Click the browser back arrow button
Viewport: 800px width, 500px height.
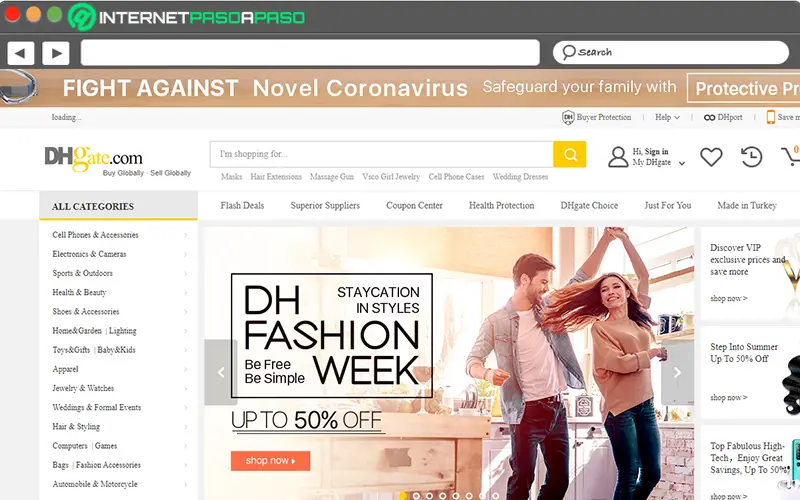tap(20, 53)
